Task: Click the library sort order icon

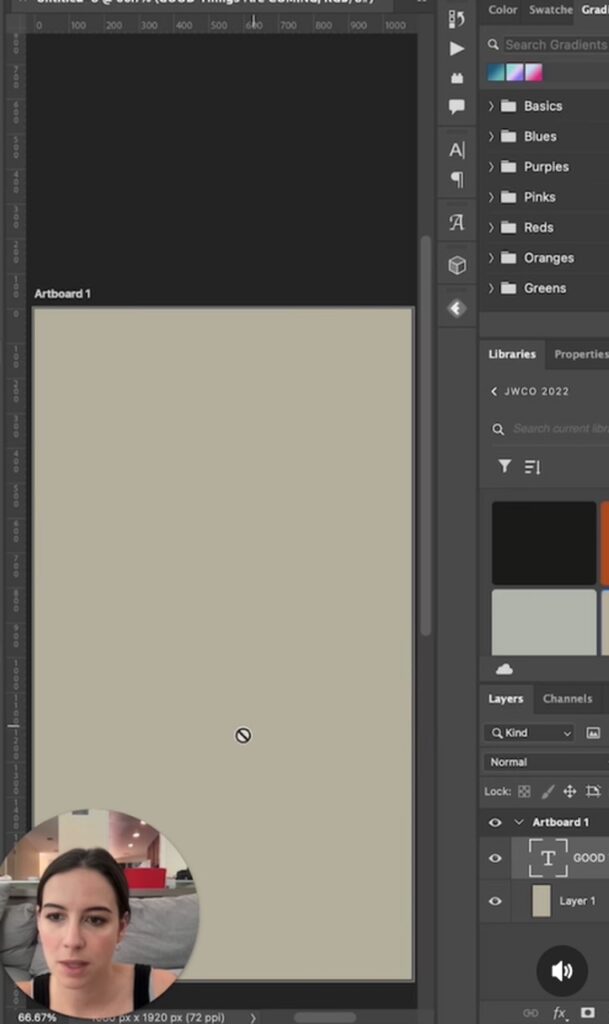Action: tap(533, 467)
